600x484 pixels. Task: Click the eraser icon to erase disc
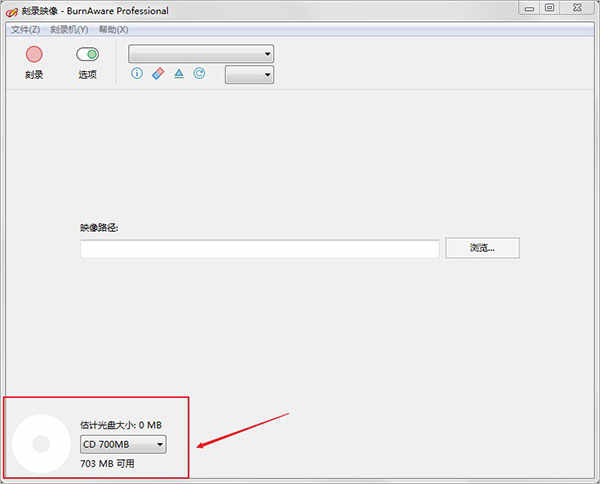pos(158,73)
